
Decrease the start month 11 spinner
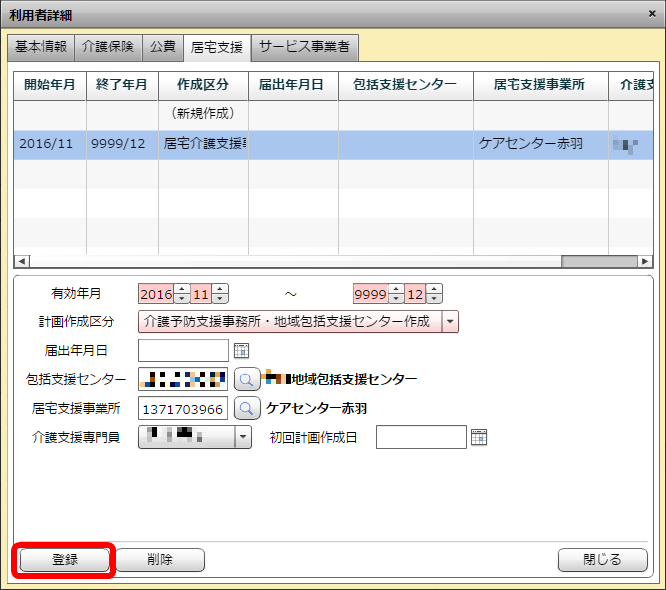[x=220, y=299]
